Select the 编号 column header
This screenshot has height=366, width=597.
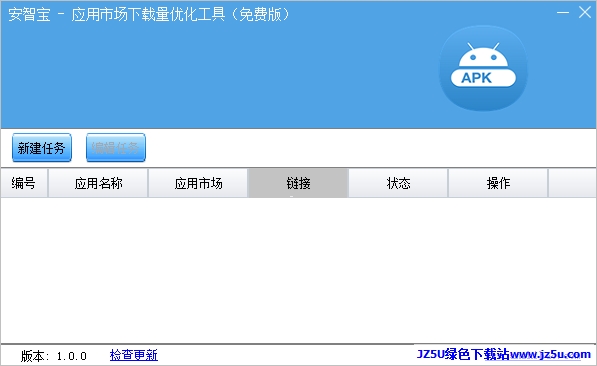[x=24, y=183]
